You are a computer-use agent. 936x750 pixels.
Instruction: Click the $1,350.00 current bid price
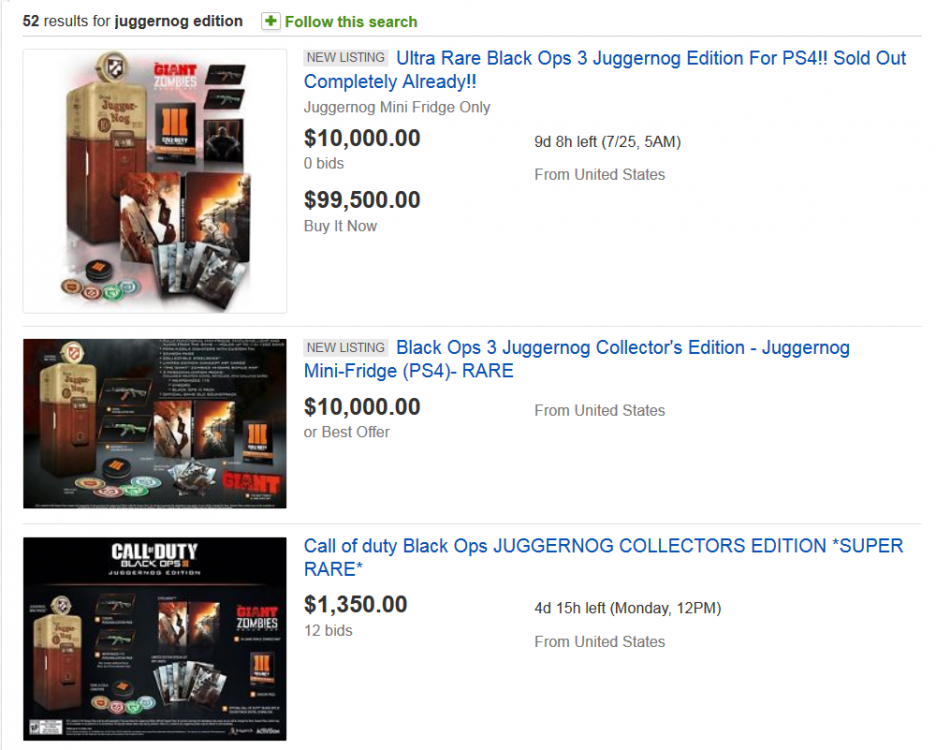(355, 604)
